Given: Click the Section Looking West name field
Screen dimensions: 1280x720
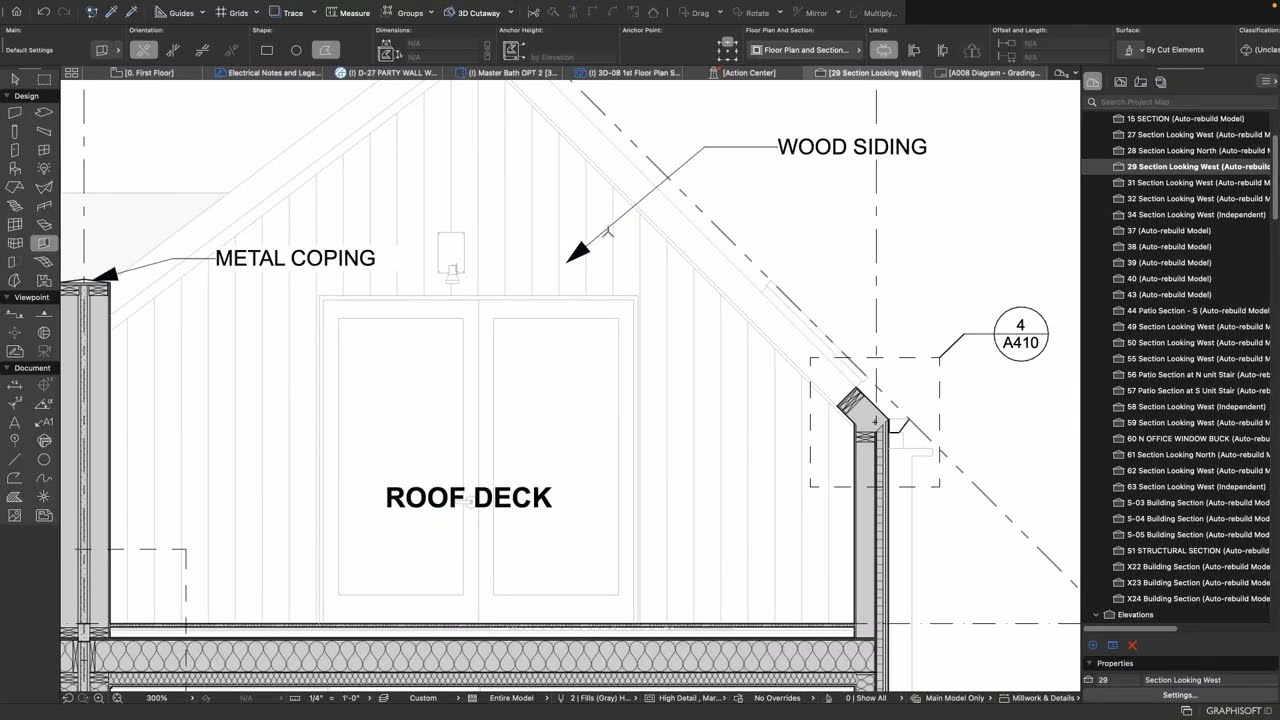Looking at the screenshot, I should pyautogui.click(x=1208, y=680).
